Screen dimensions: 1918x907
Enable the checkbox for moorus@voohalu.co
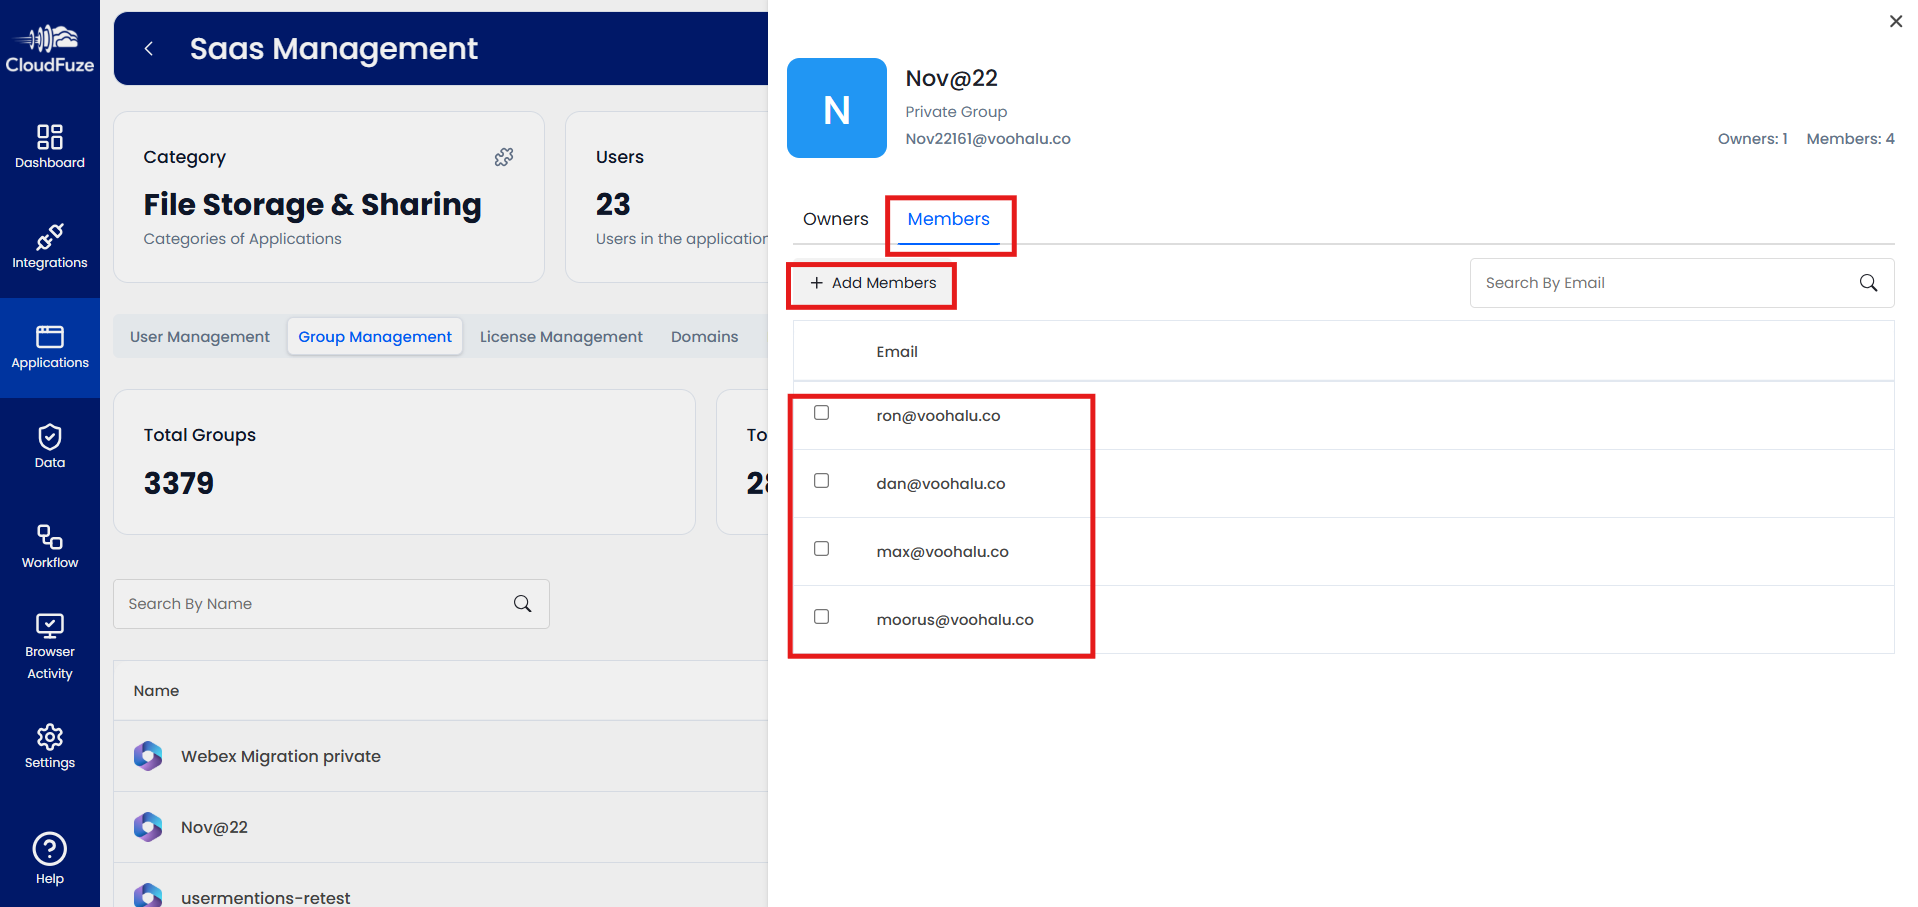tap(821, 616)
